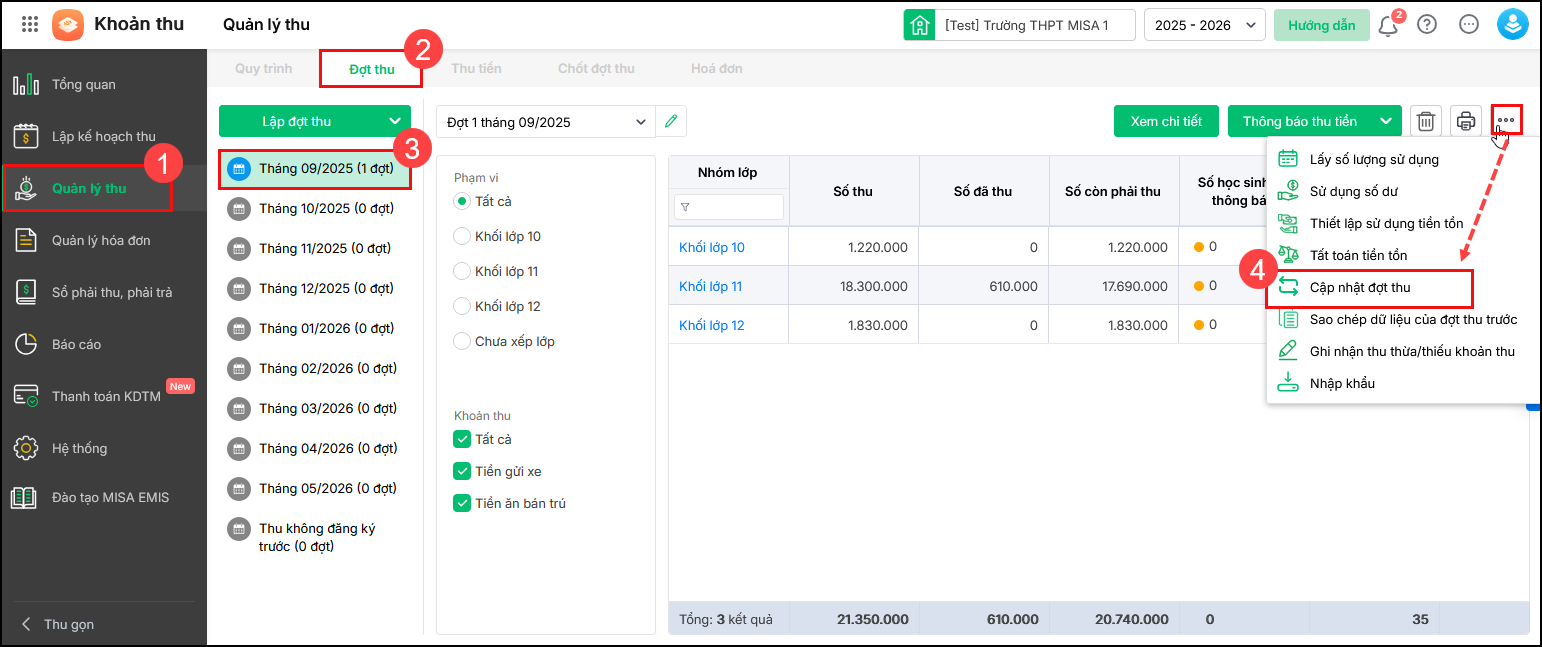The width and height of the screenshot is (1542, 647).
Task: Select the Khối lớp 10 radio button
Action: 462,236
